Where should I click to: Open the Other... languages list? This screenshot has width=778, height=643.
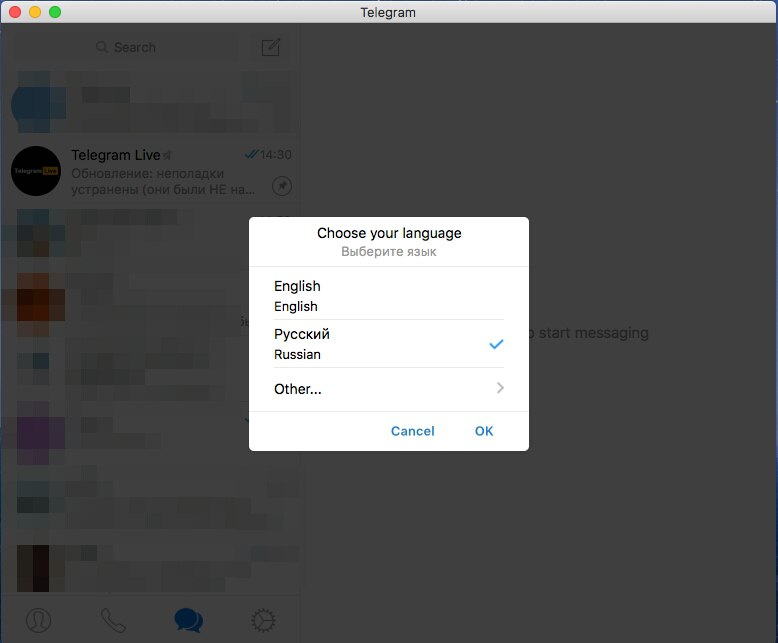pyautogui.click(x=389, y=388)
